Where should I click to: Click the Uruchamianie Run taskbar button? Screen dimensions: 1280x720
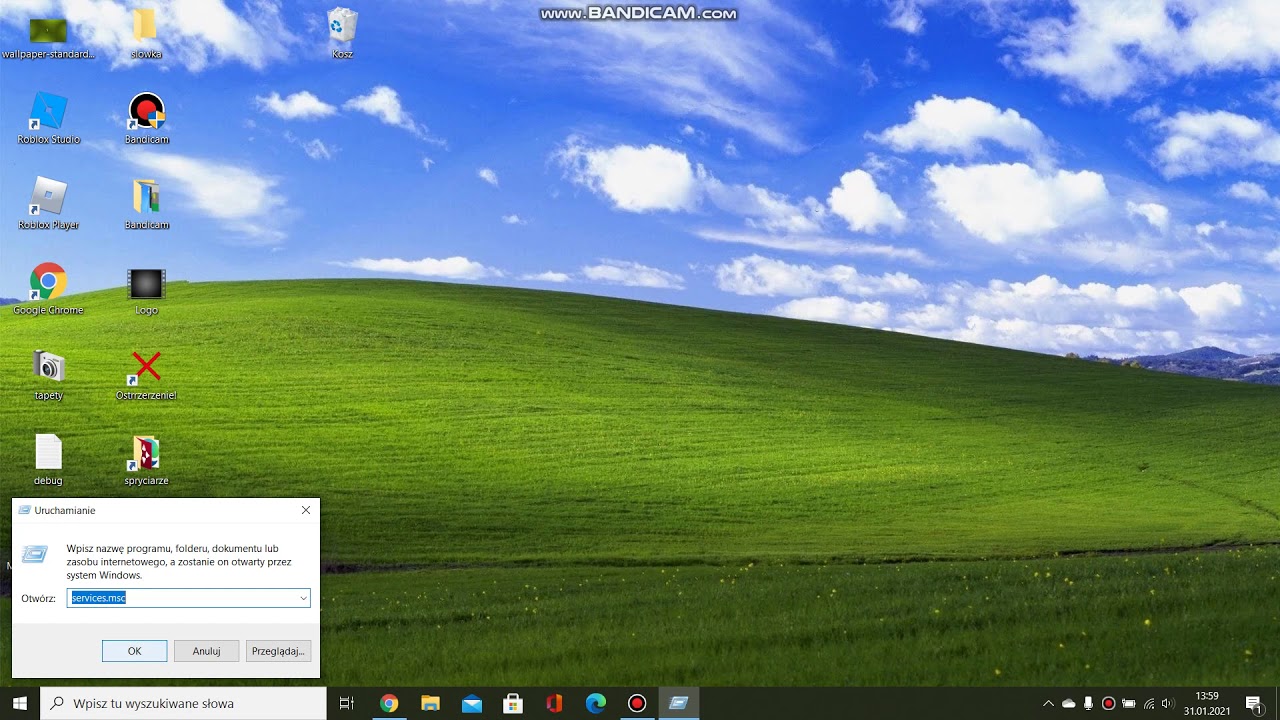click(679, 703)
